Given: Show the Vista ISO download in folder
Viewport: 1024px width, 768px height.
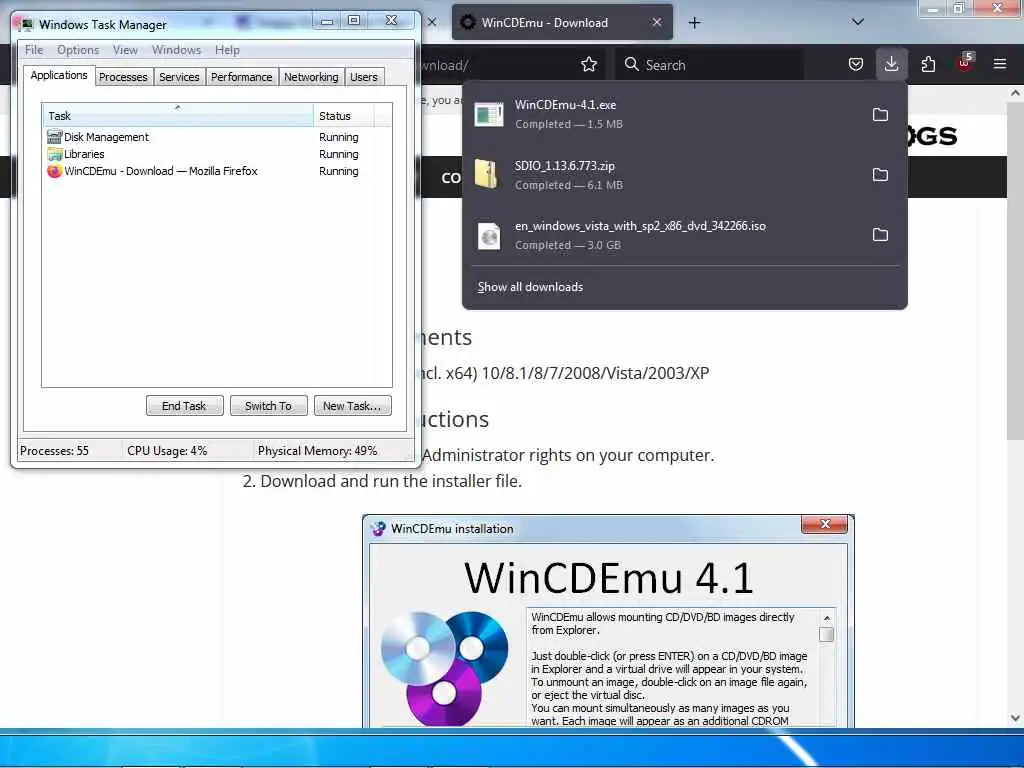Looking at the screenshot, I should (x=880, y=234).
